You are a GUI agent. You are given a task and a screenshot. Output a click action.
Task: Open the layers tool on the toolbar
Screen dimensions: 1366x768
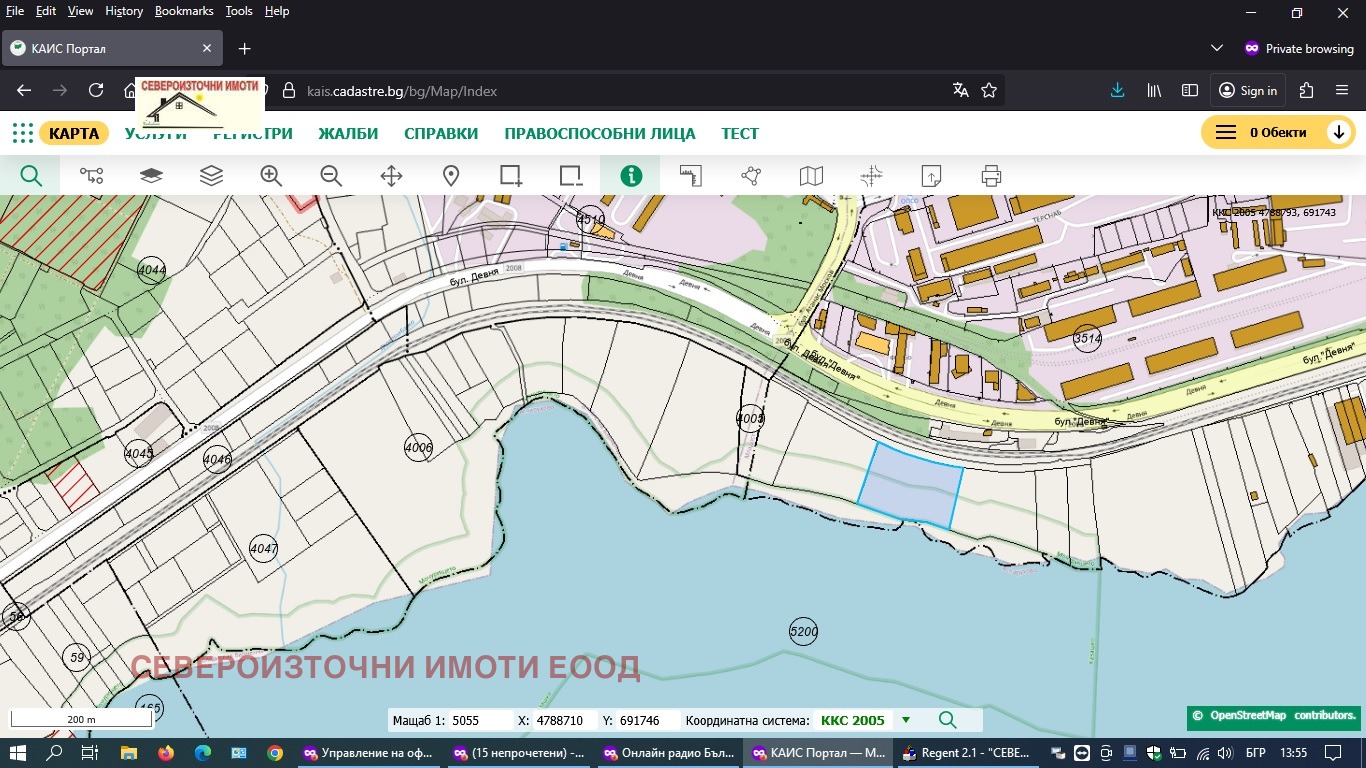[211, 175]
